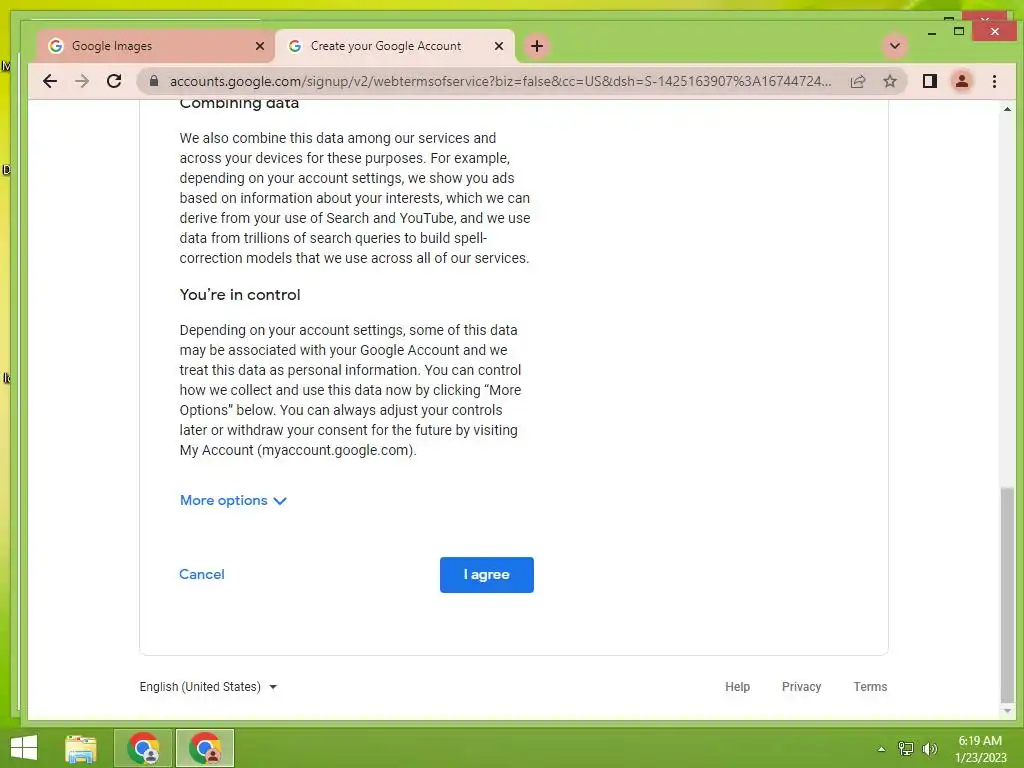Select the Create your Google Account tab

[x=394, y=46]
